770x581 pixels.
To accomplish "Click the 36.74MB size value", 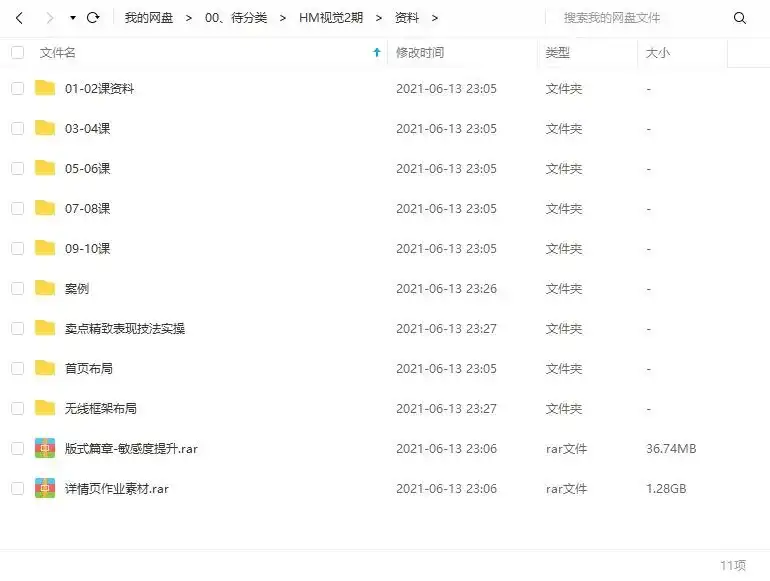I will (671, 449).
